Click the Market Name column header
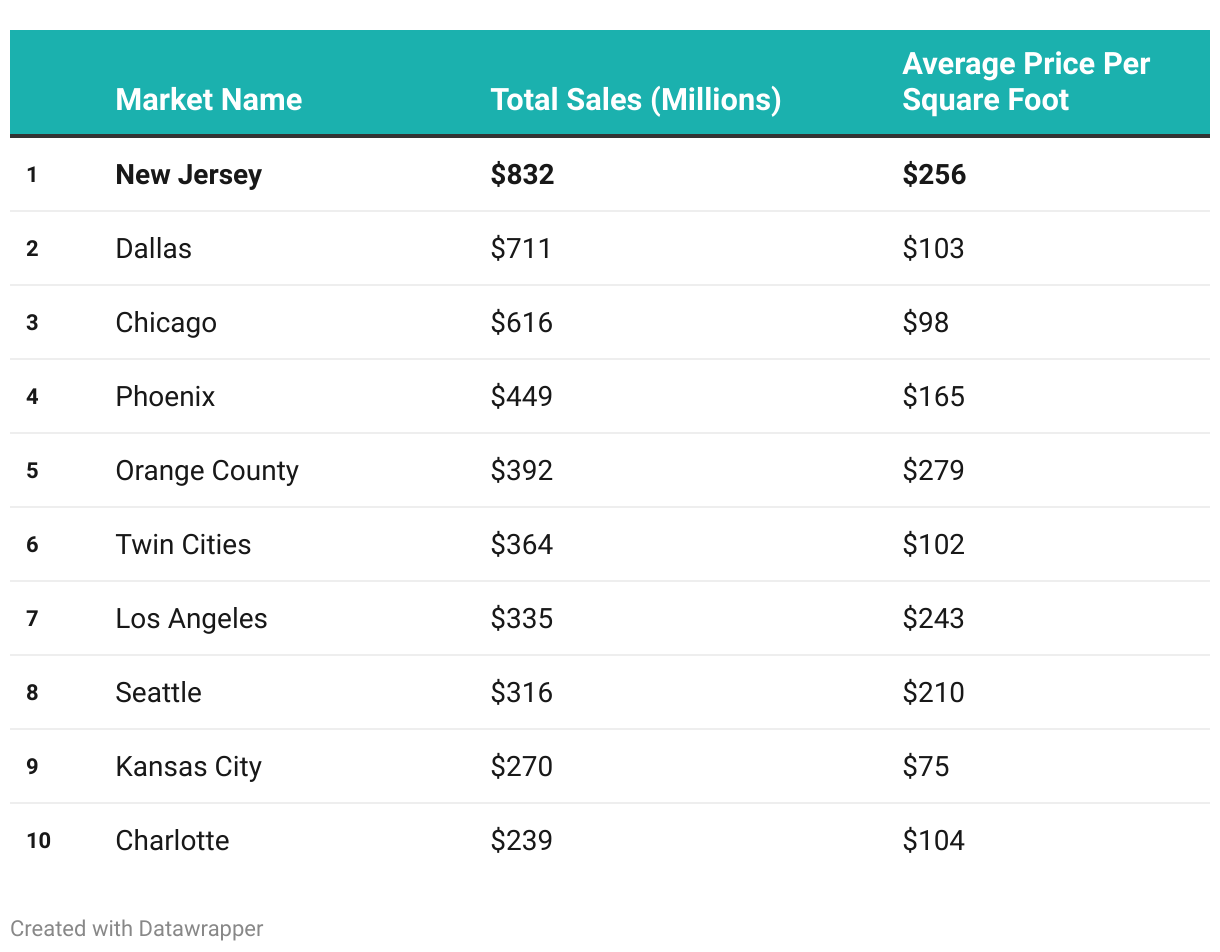 tap(208, 100)
